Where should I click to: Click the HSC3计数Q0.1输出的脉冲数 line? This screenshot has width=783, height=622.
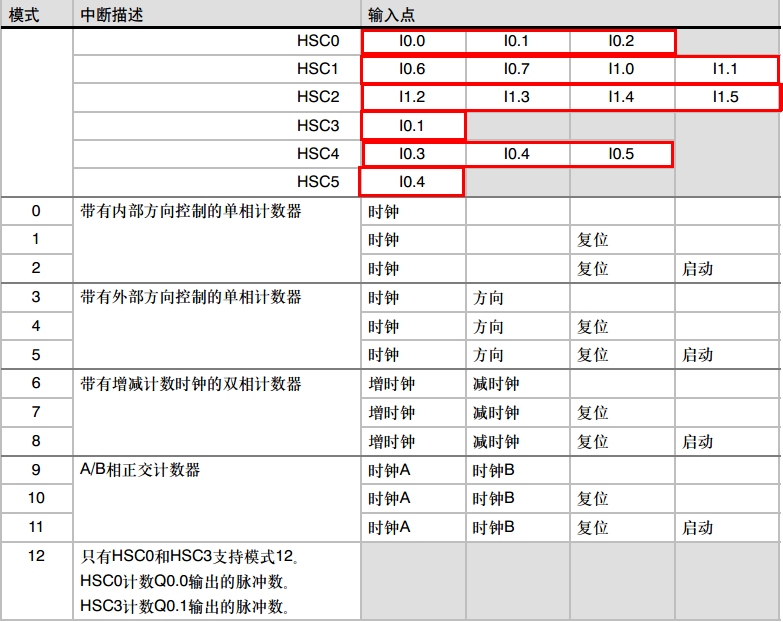185,606
